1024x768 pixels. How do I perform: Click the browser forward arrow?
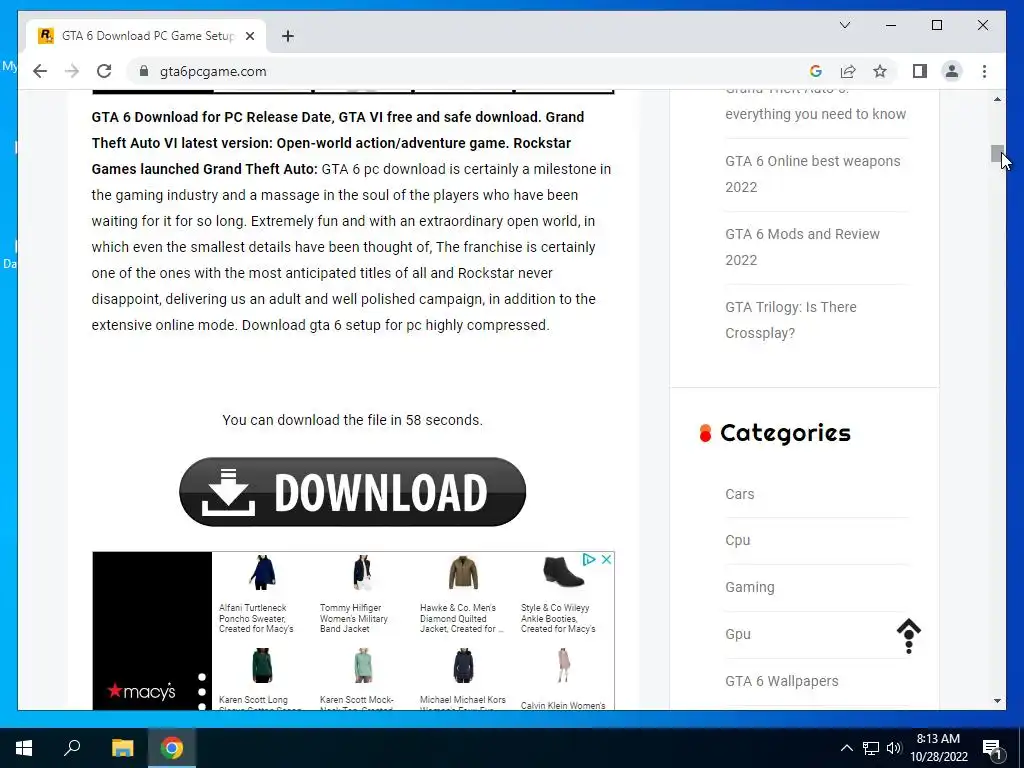[x=72, y=71]
